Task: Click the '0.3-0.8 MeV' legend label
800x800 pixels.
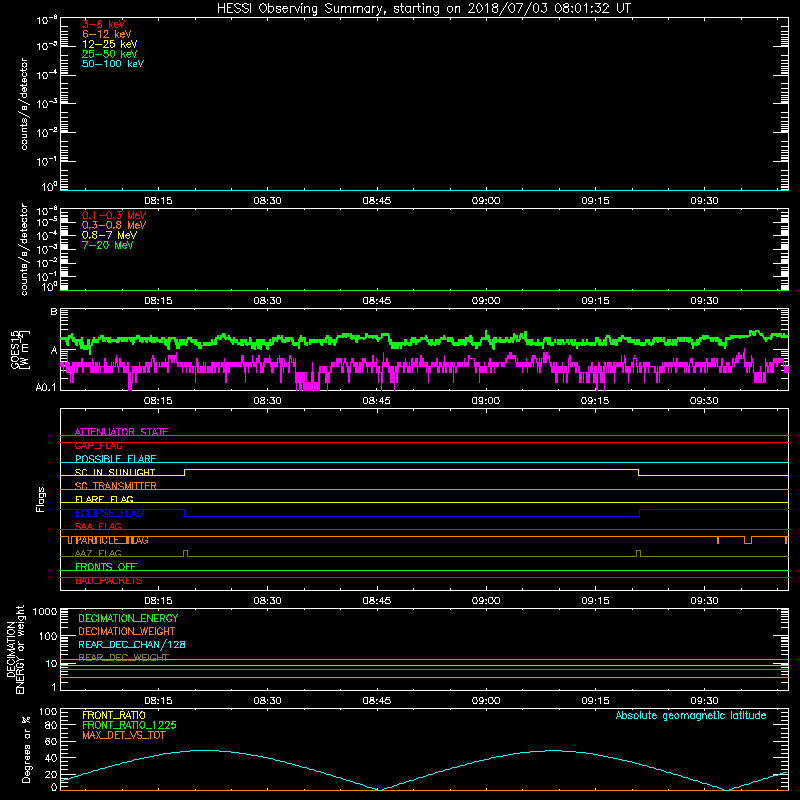Action: pyautogui.click(x=114, y=225)
